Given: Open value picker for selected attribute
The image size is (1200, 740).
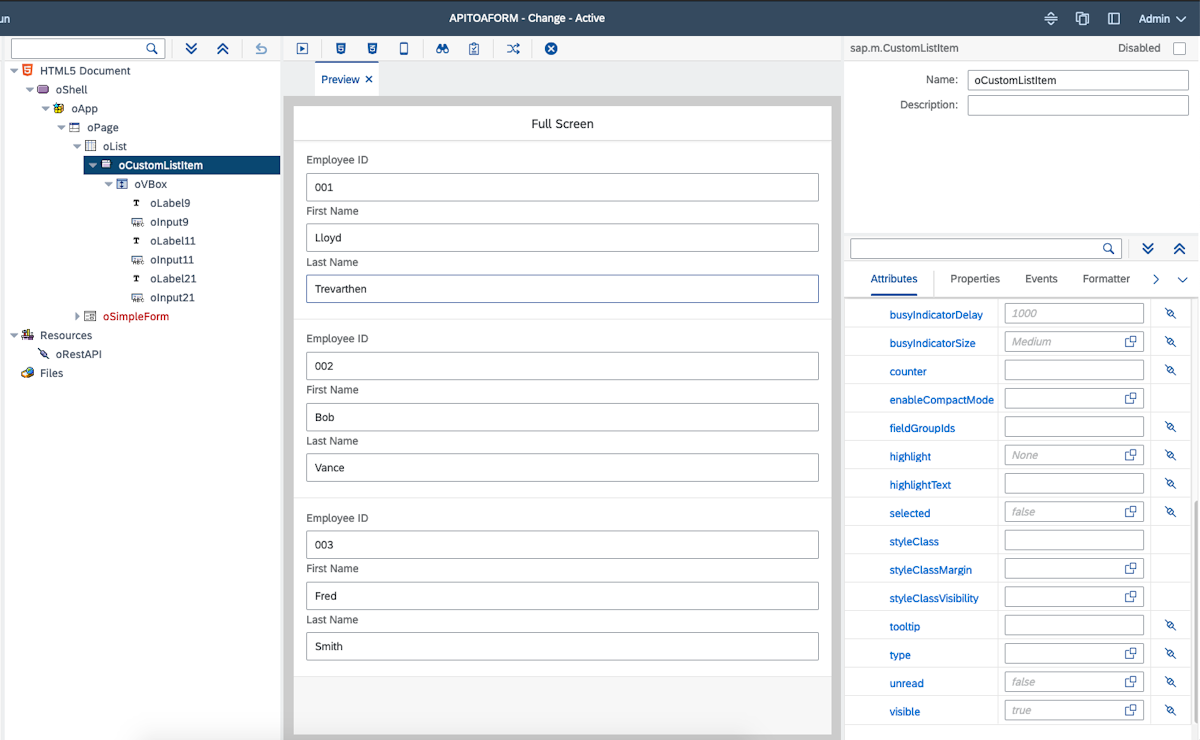Looking at the screenshot, I should point(1131,512).
